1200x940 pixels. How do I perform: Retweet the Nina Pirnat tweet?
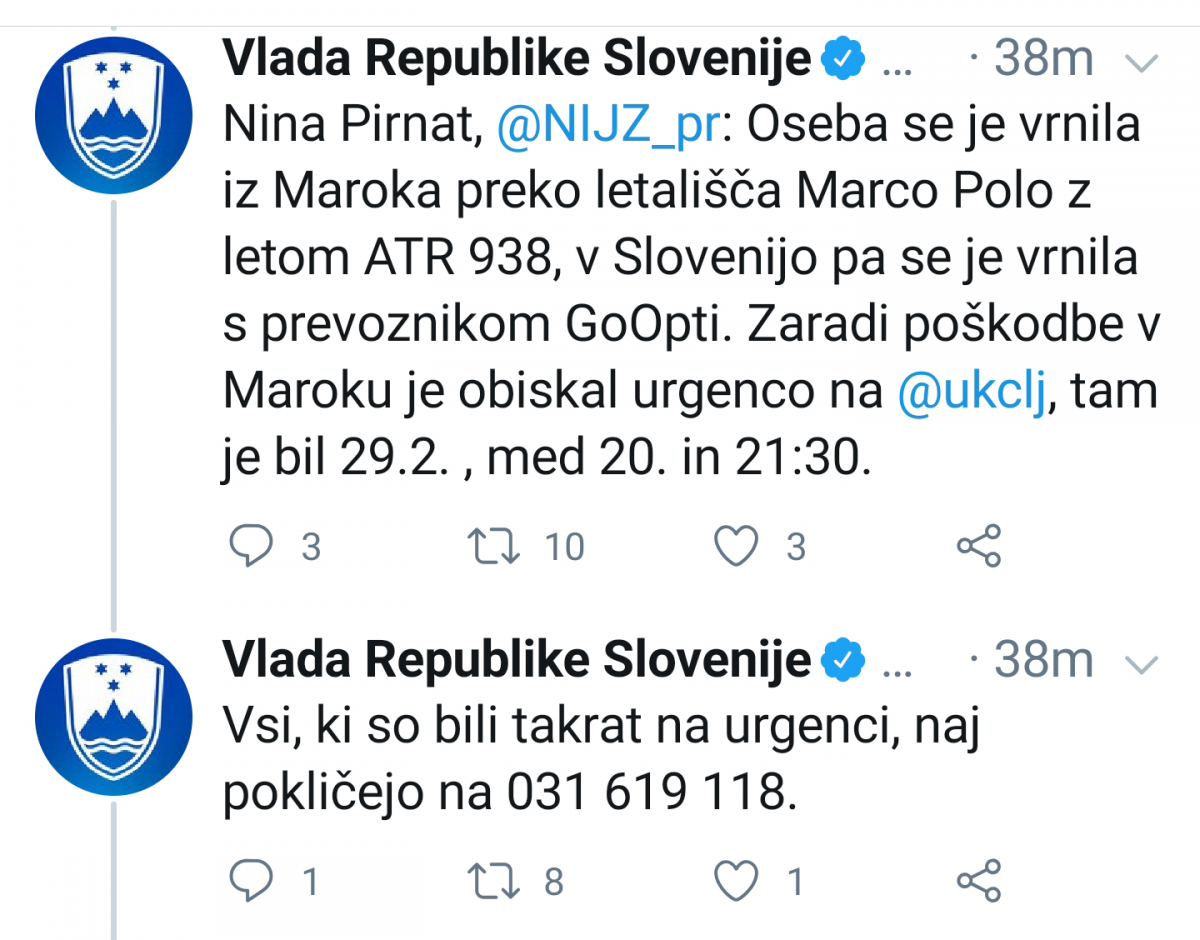494,546
